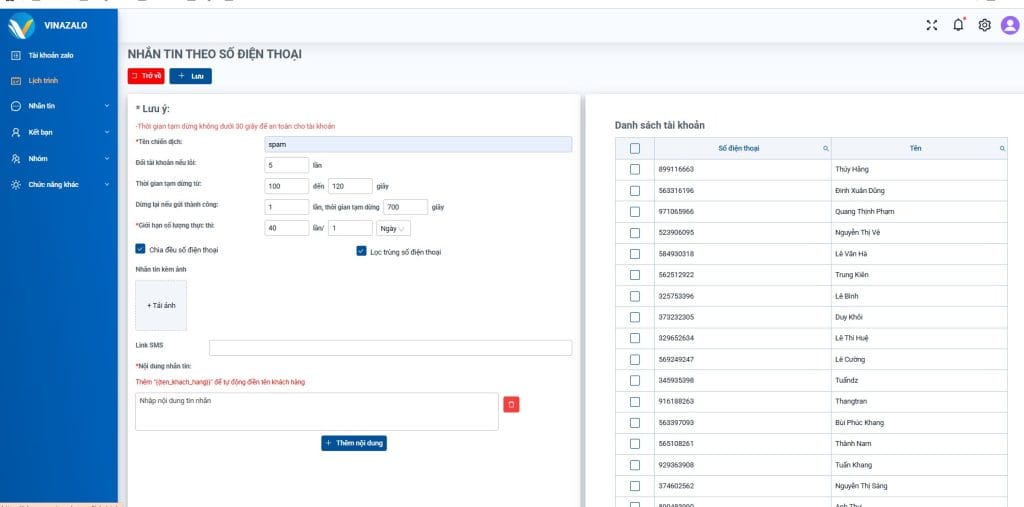Open the Ngày unit dropdown
This screenshot has width=1024, height=507.
click(x=393, y=228)
